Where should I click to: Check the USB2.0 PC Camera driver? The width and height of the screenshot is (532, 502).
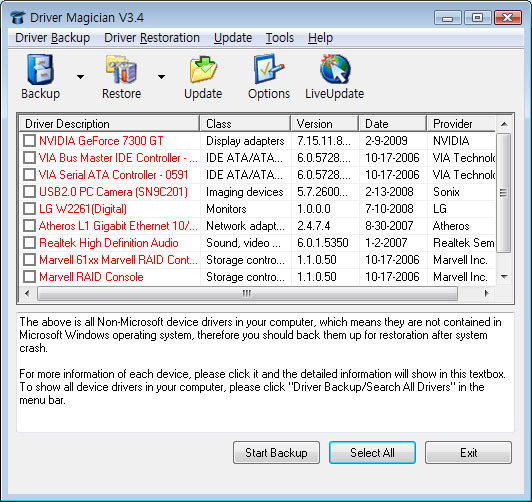point(30,192)
